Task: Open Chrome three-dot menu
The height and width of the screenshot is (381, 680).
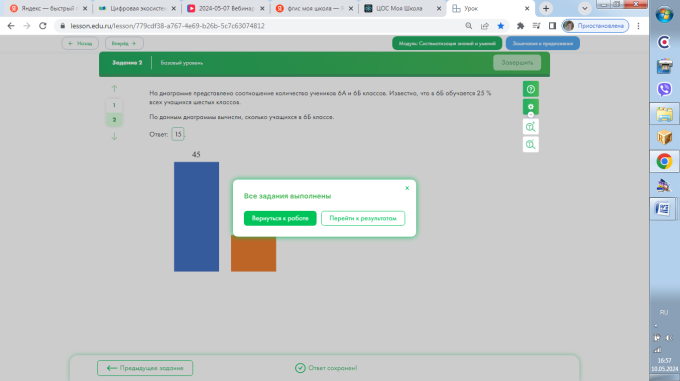Action: click(x=638, y=26)
